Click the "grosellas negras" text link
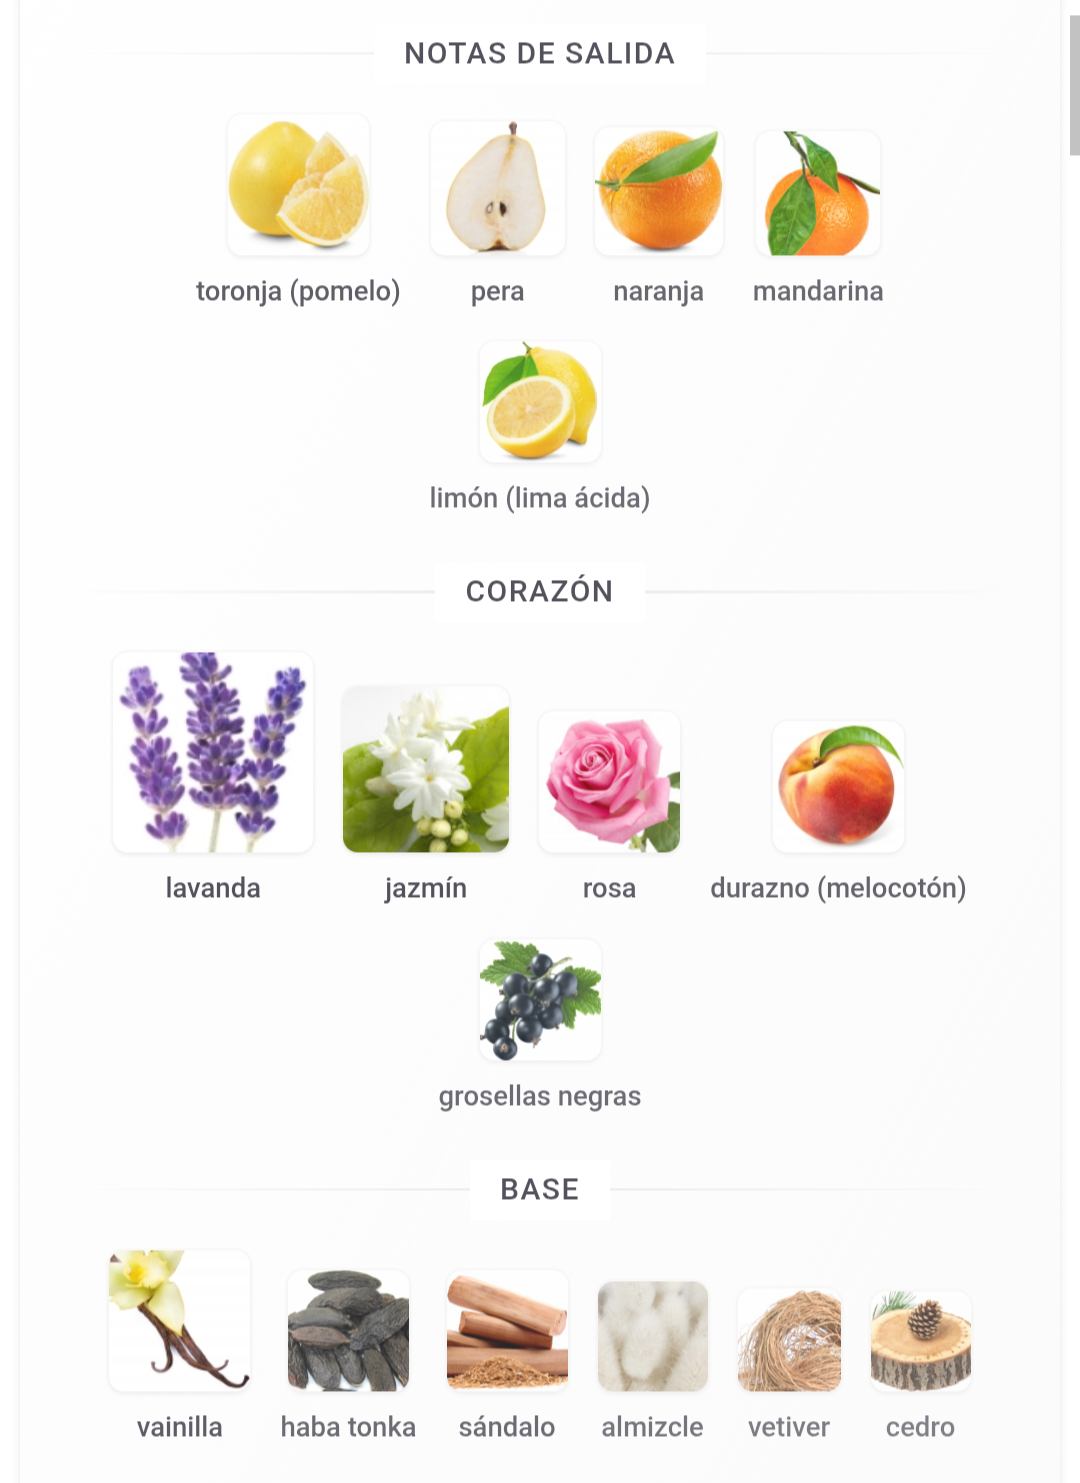 540,1096
